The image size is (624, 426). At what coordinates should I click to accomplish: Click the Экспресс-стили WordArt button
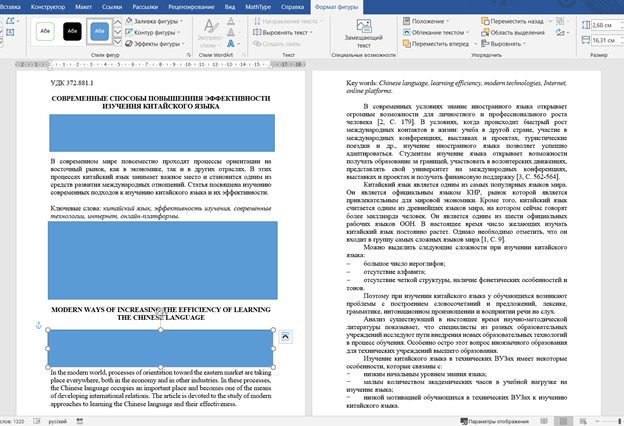210,33
